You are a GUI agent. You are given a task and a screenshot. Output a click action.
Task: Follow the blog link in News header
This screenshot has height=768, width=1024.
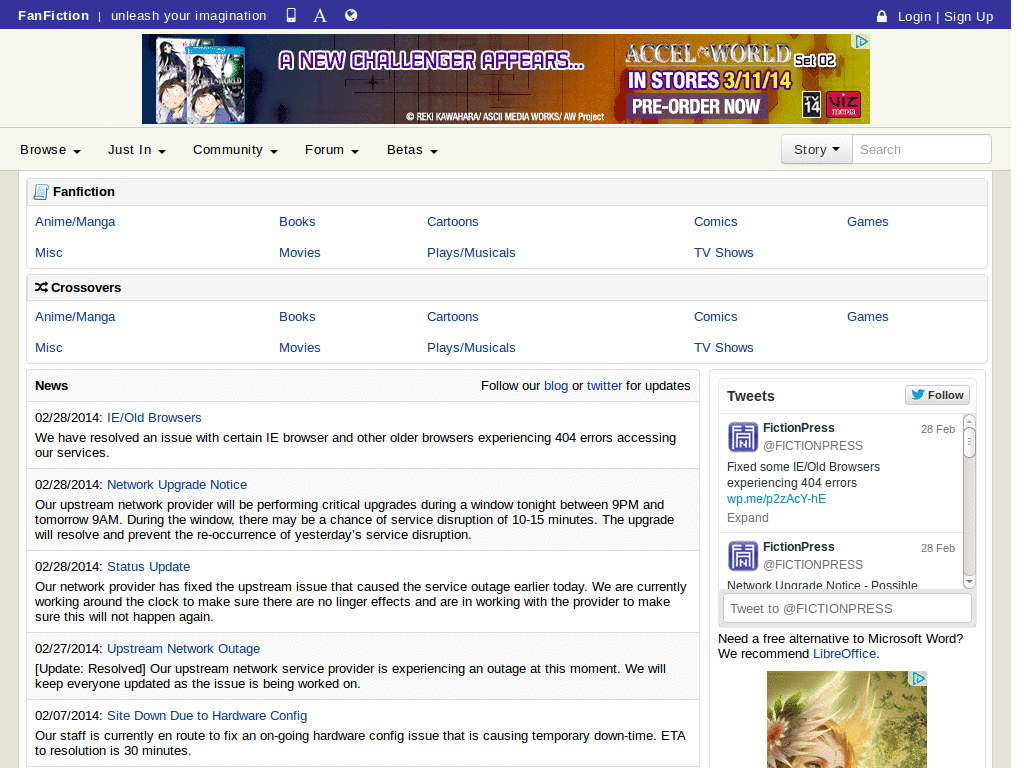click(556, 386)
